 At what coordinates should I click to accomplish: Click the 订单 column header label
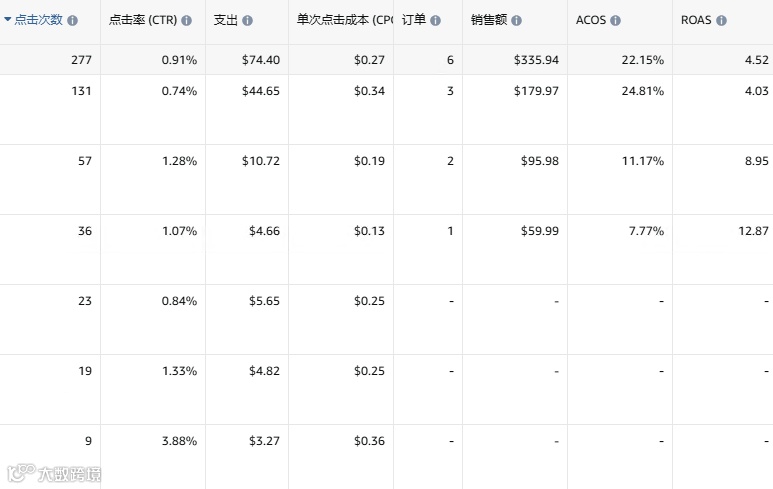413,20
